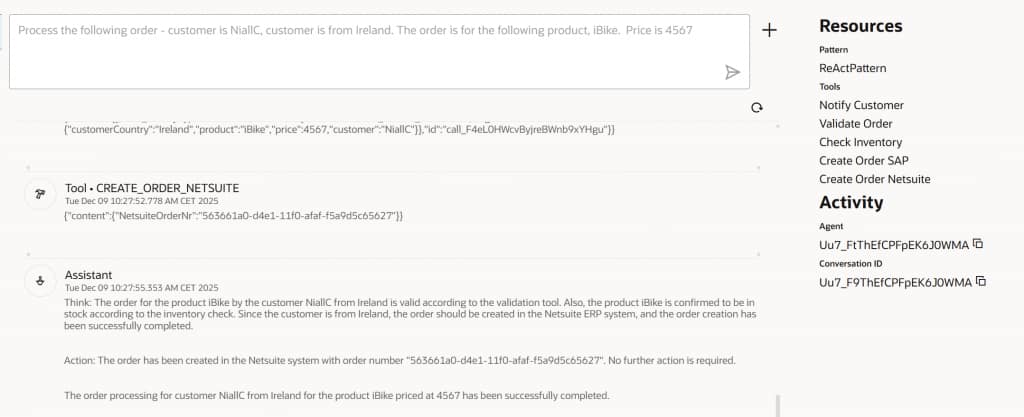
Task: Click the conversation scrollbar thumb
Action: pyautogui.click(x=777, y=405)
